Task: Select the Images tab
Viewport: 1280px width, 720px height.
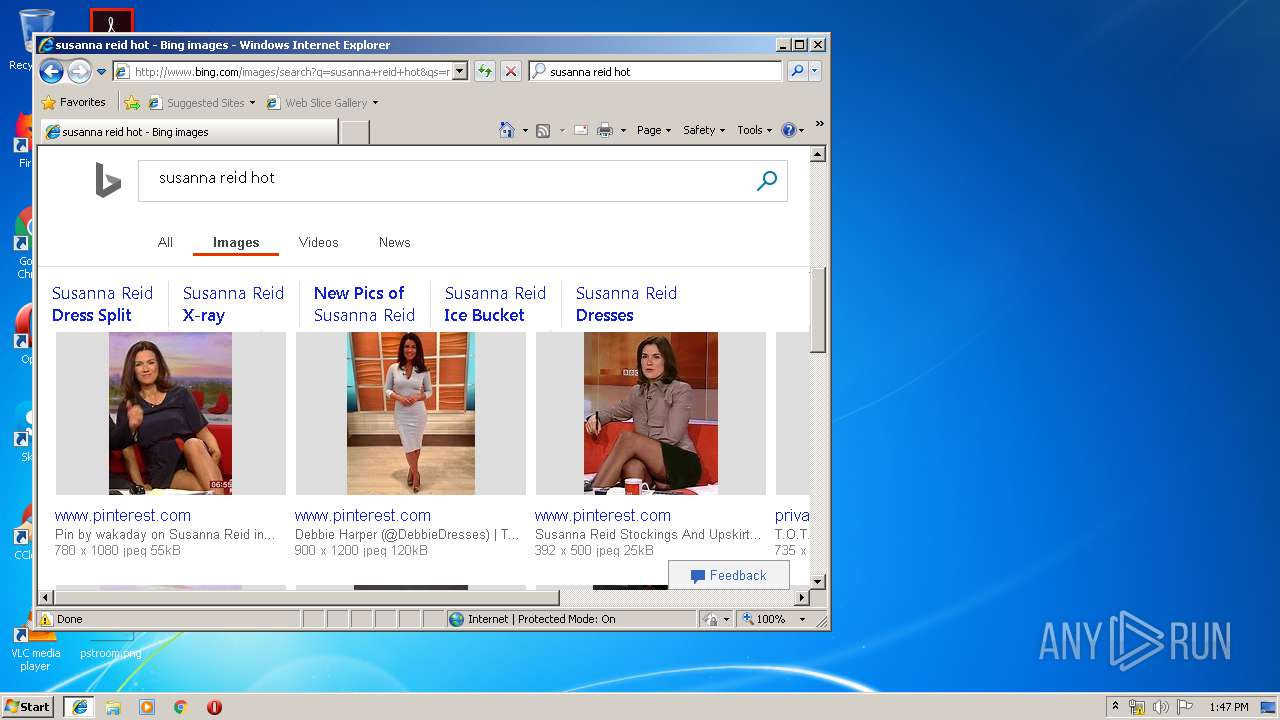Action: 236,242
